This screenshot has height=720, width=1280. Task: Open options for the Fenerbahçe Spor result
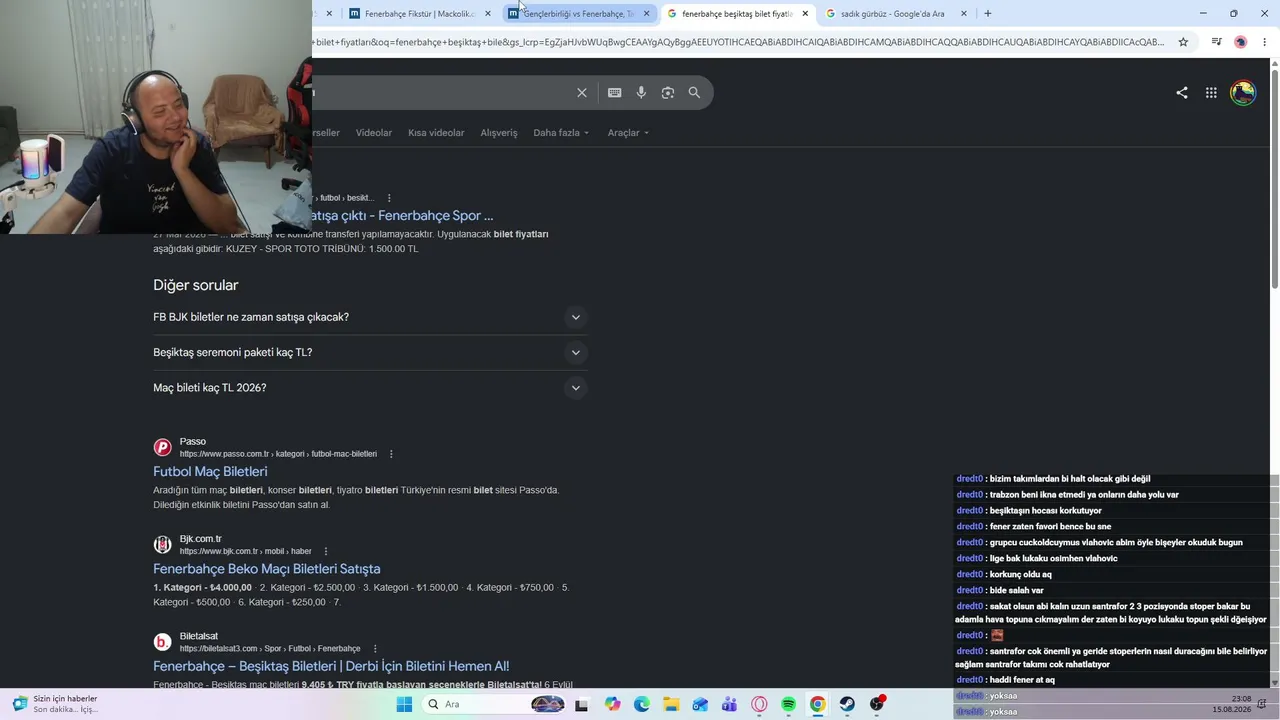pyautogui.click(x=389, y=198)
